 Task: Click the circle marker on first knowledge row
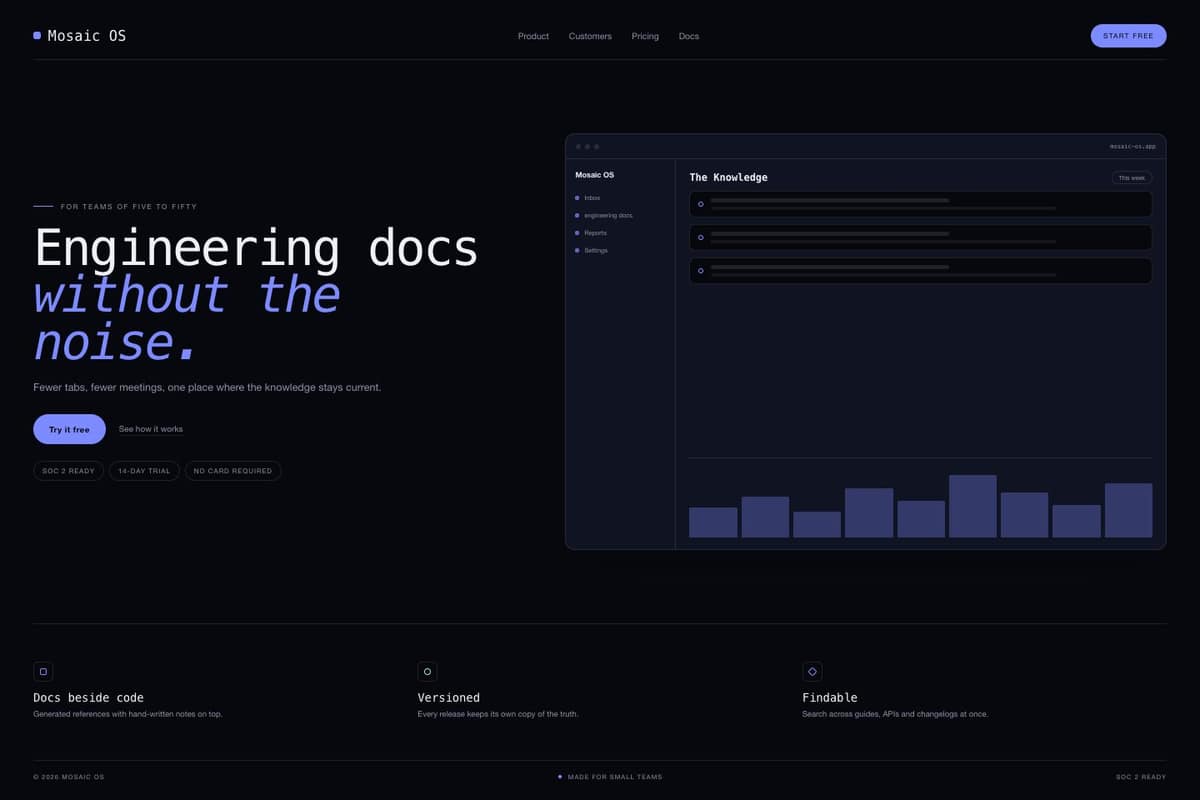700,204
